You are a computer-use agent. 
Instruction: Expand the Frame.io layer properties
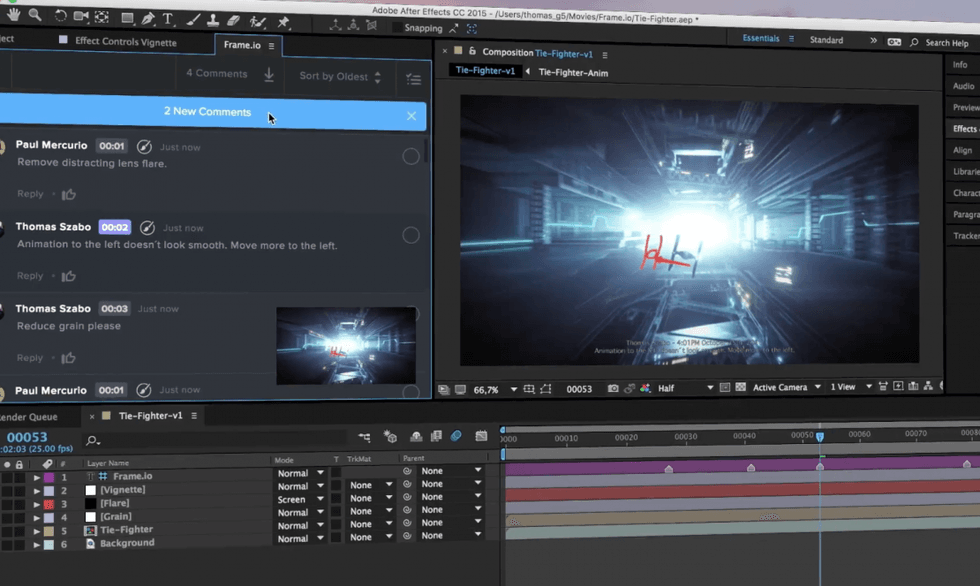pos(36,477)
